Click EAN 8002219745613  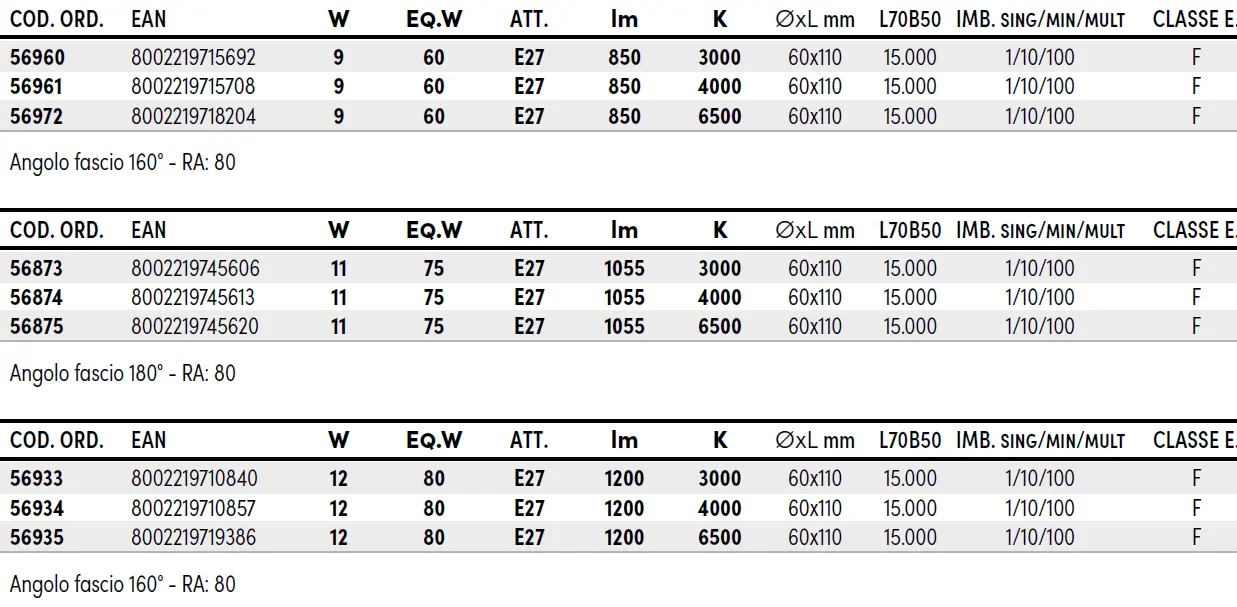(x=193, y=298)
